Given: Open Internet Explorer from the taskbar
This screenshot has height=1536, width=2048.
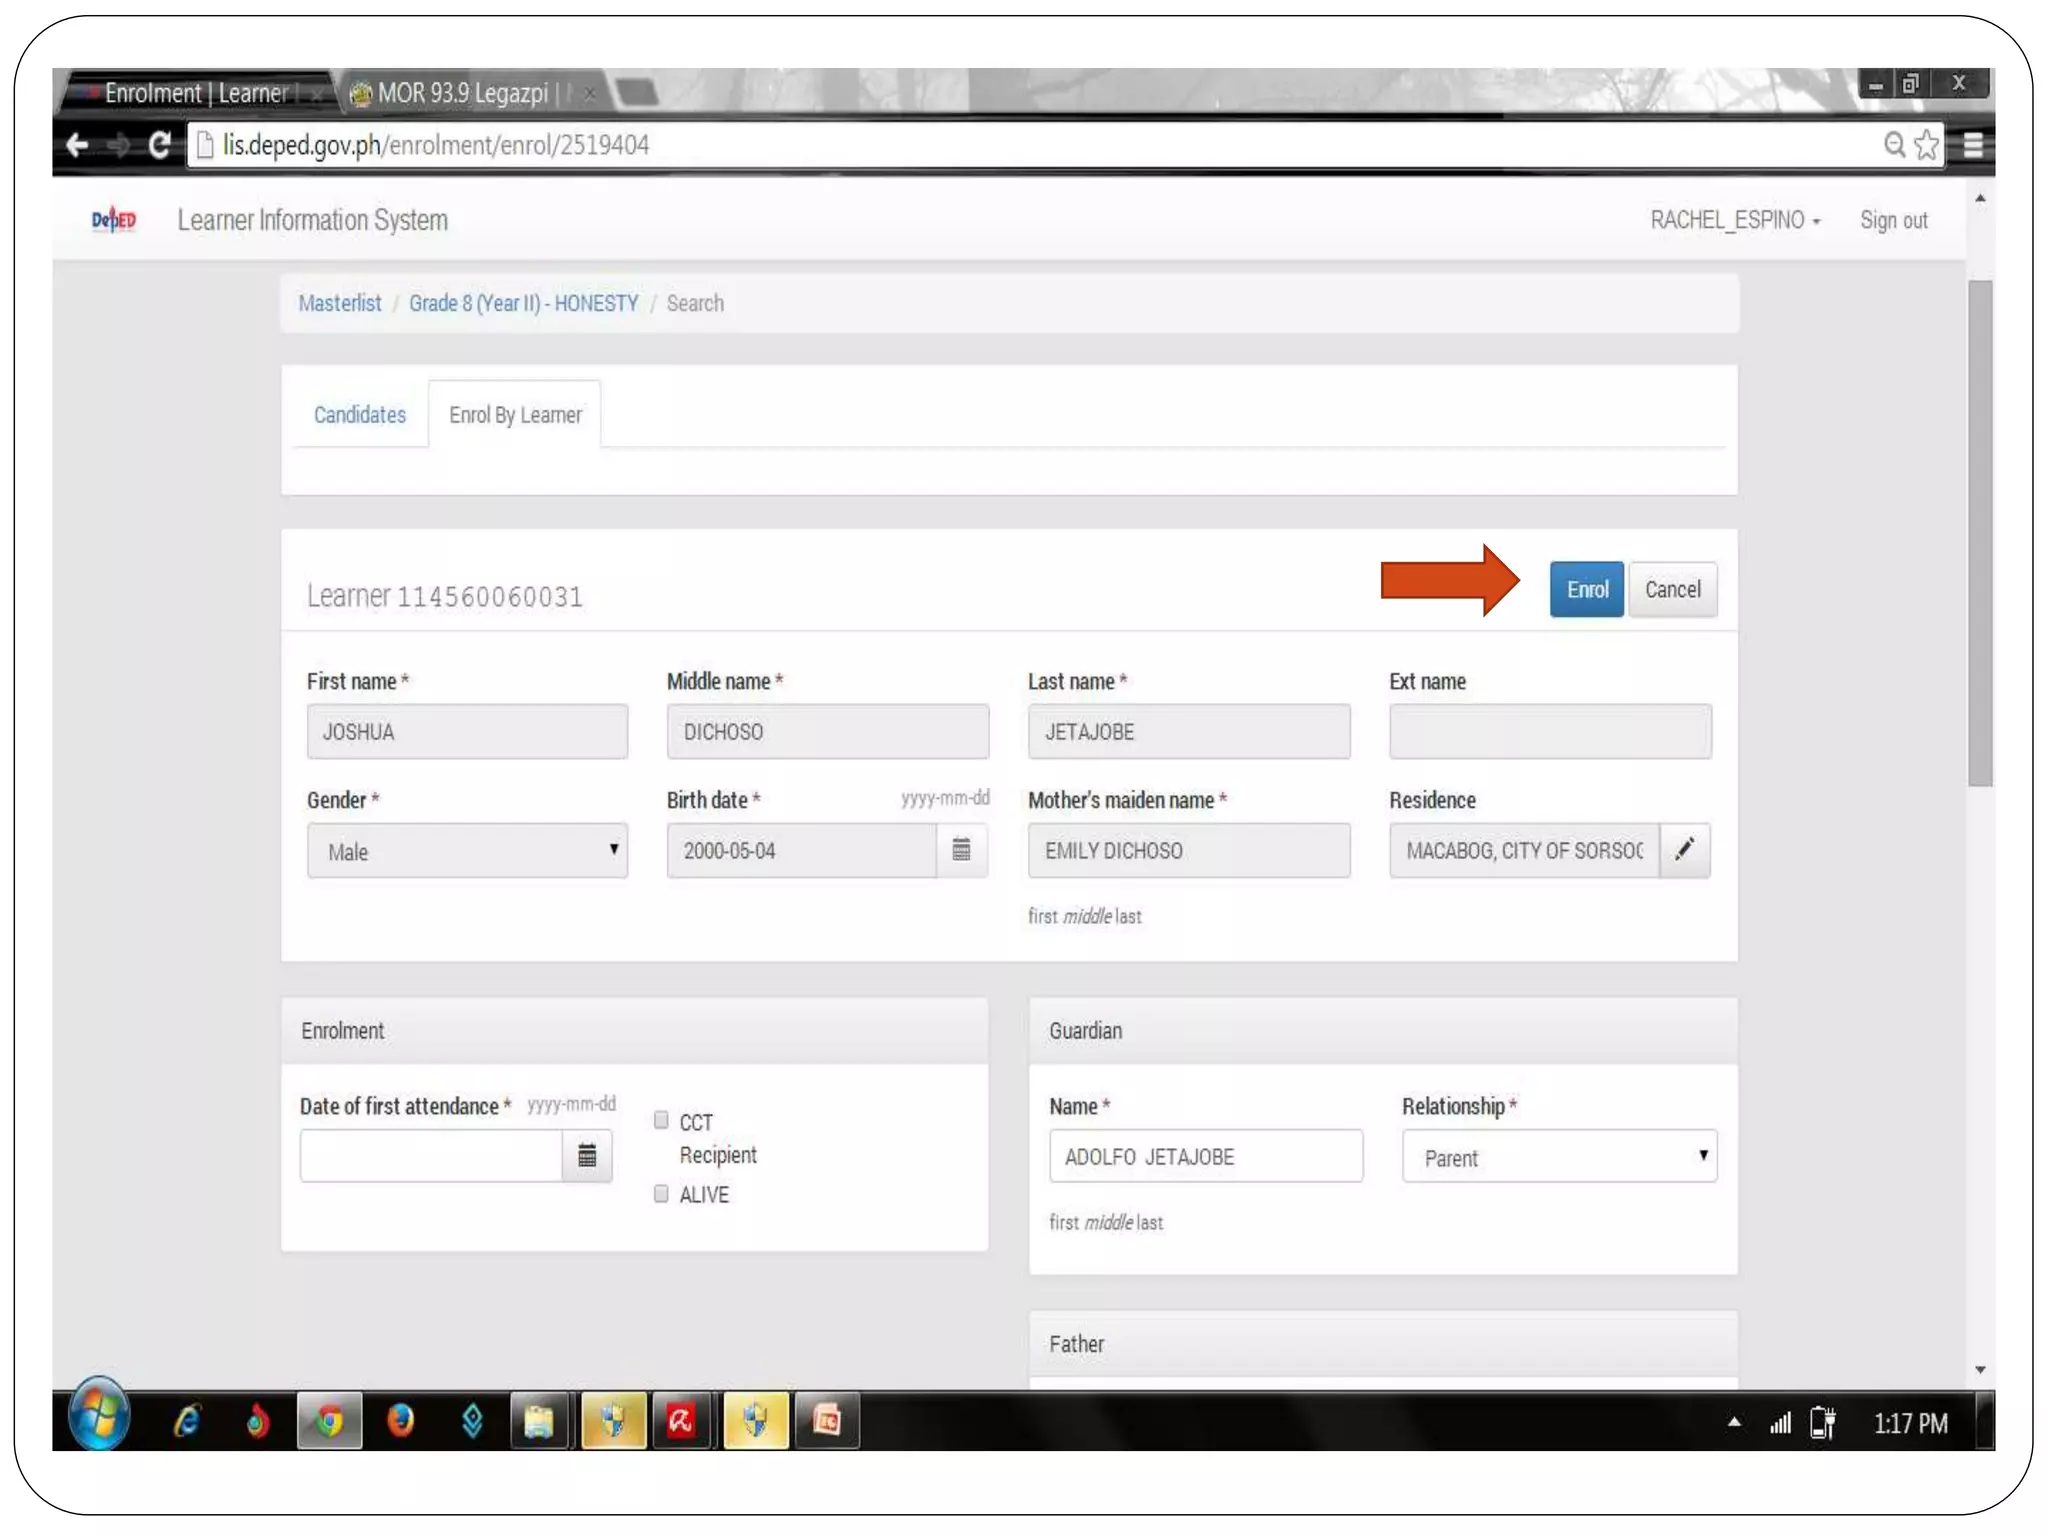Looking at the screenshot, I should point(187,1421).
